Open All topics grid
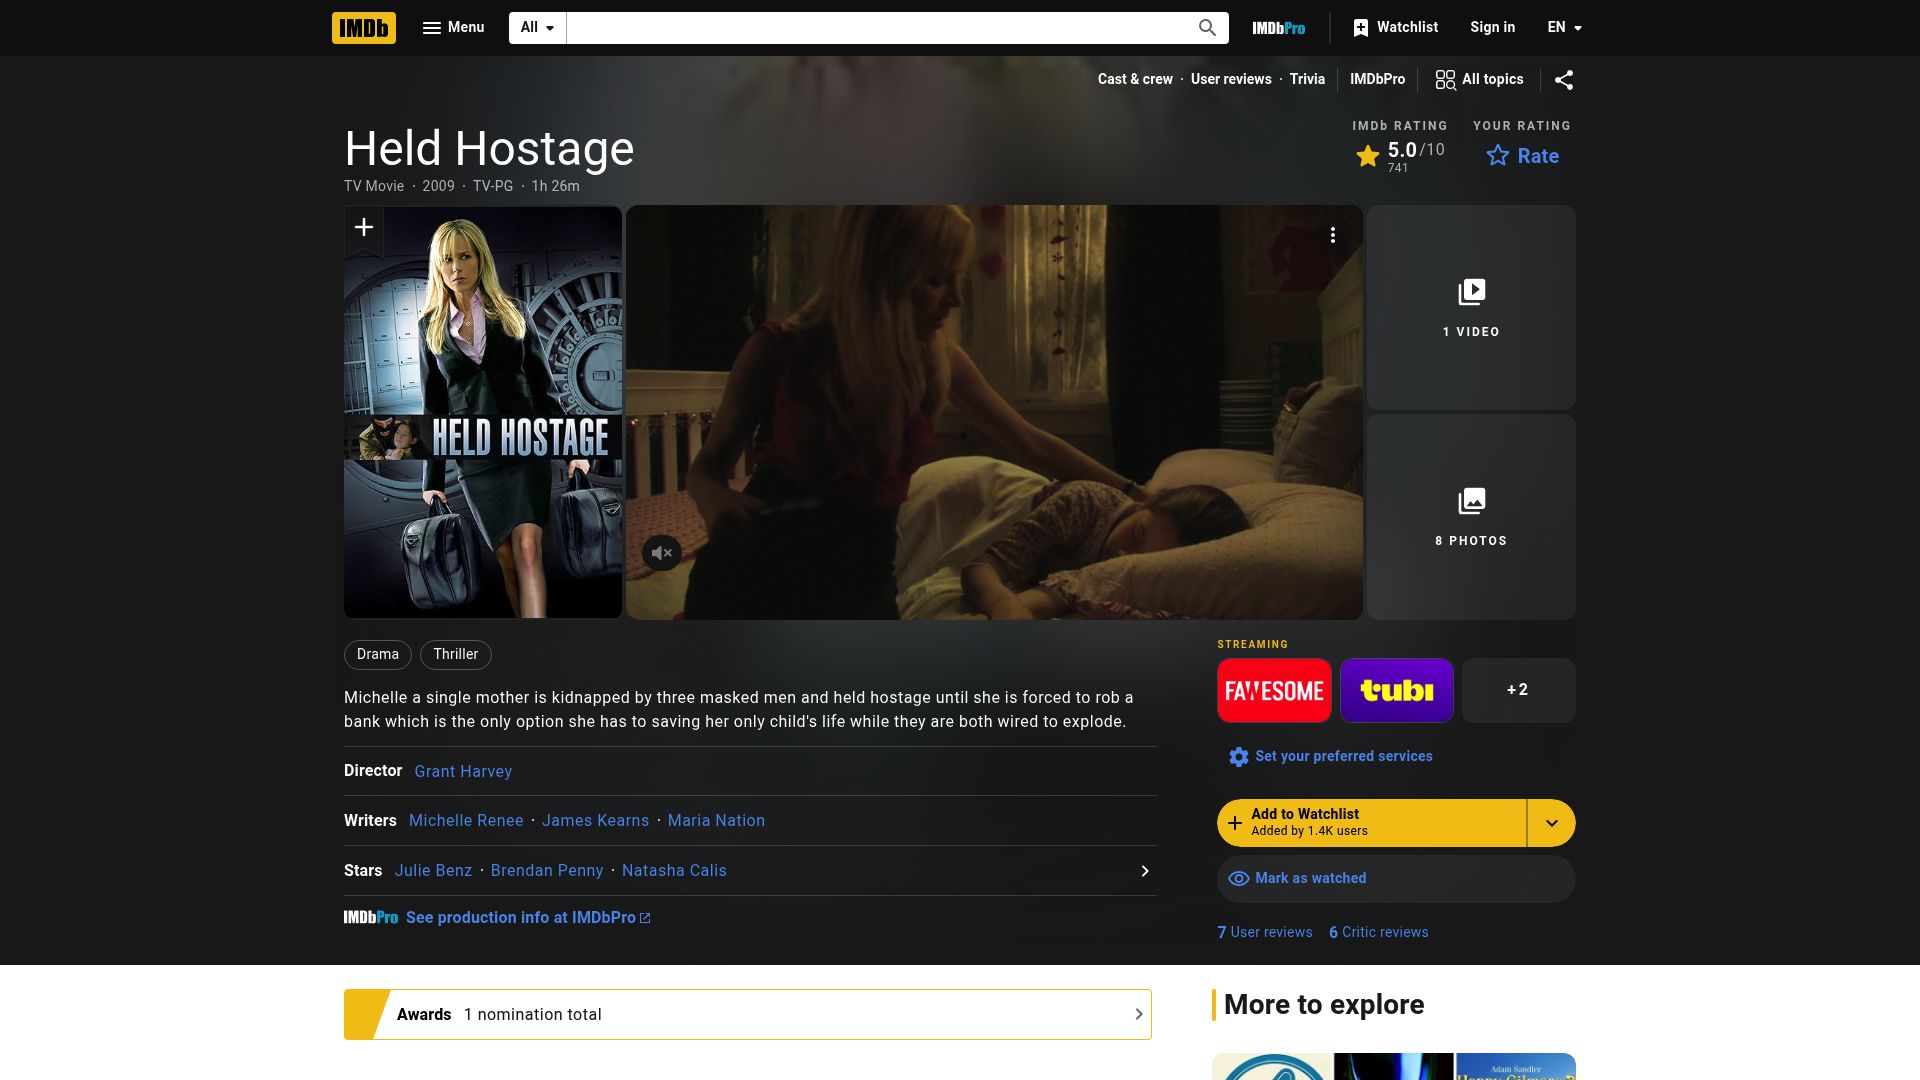Viewport: 1920px width, 1080px height. 1479,79
